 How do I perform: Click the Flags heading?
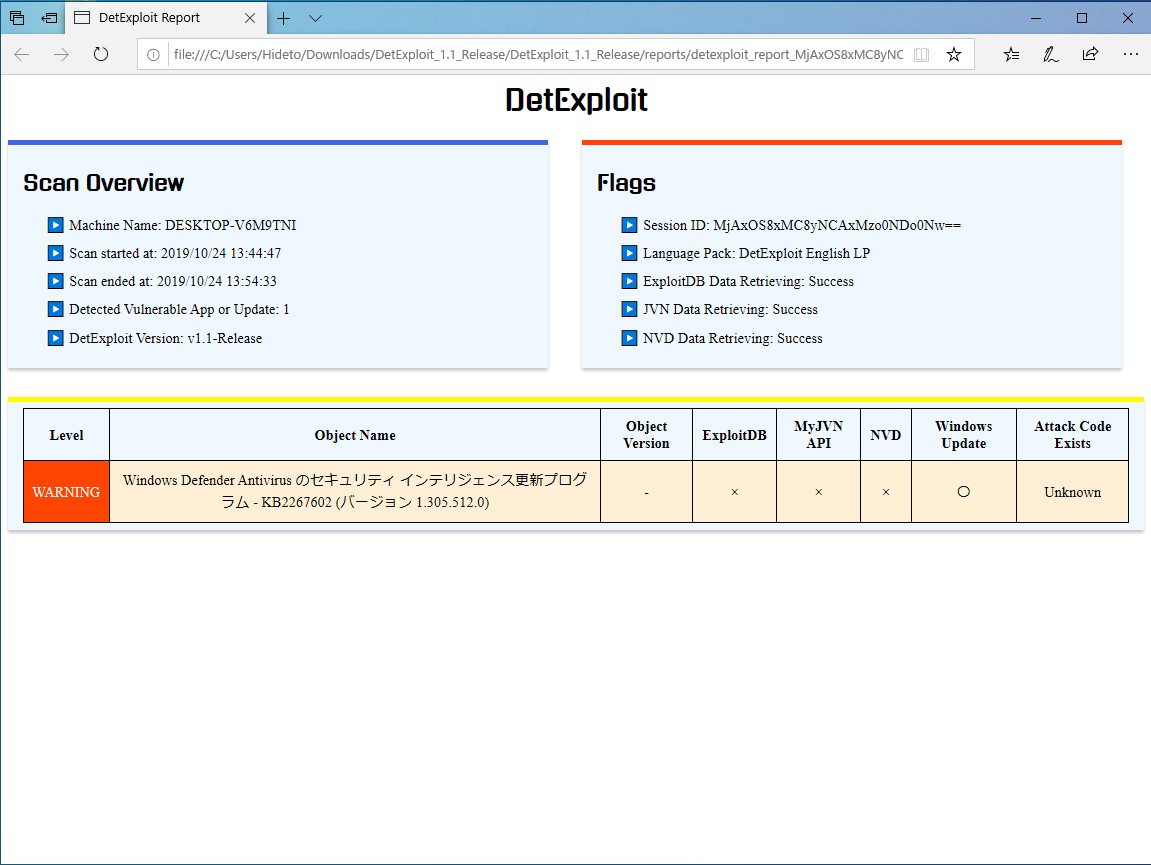pyautogui.click(x=626, y=183)
